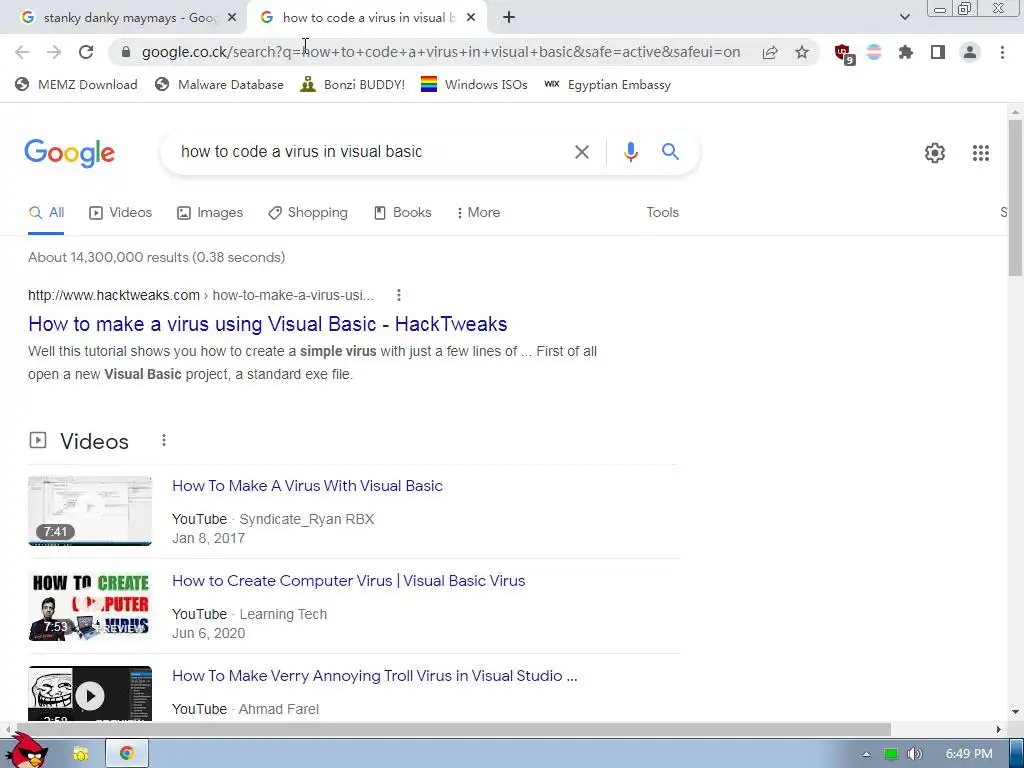Click the voice search microphone icon

pos(630,152)
